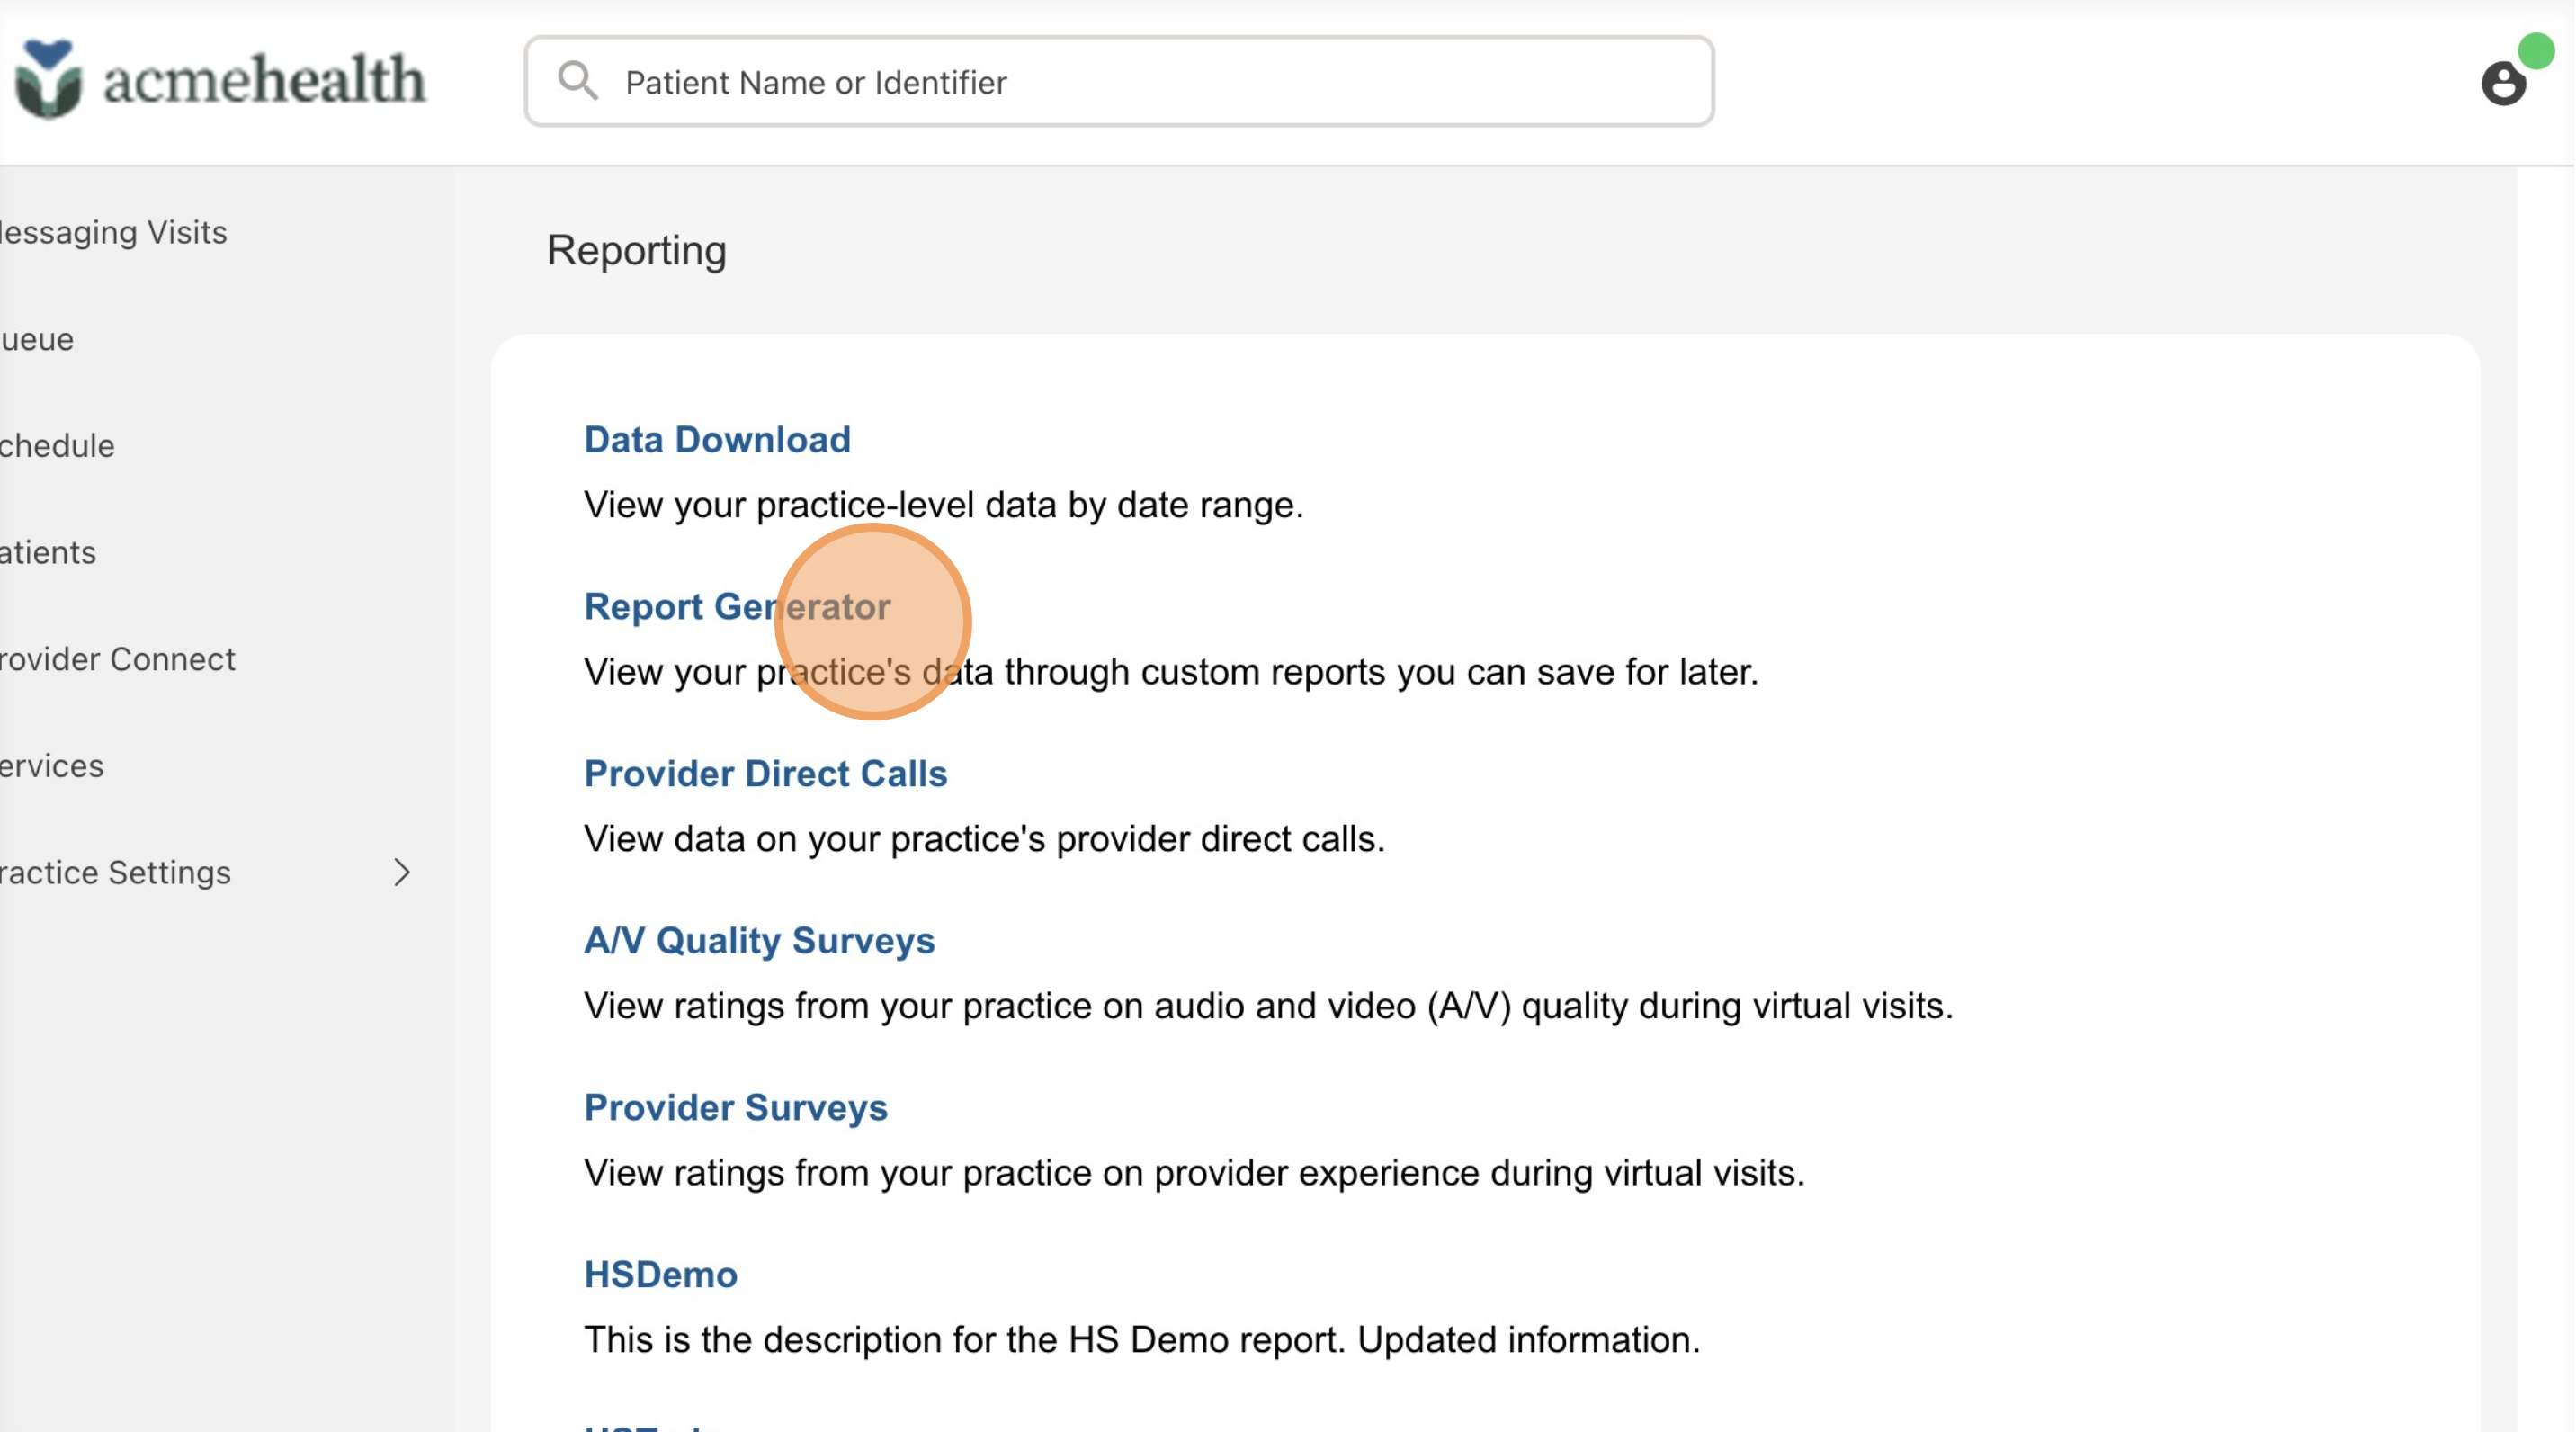
Task: Open the HSDemo report link
Action: click(x=660, y=1275)
